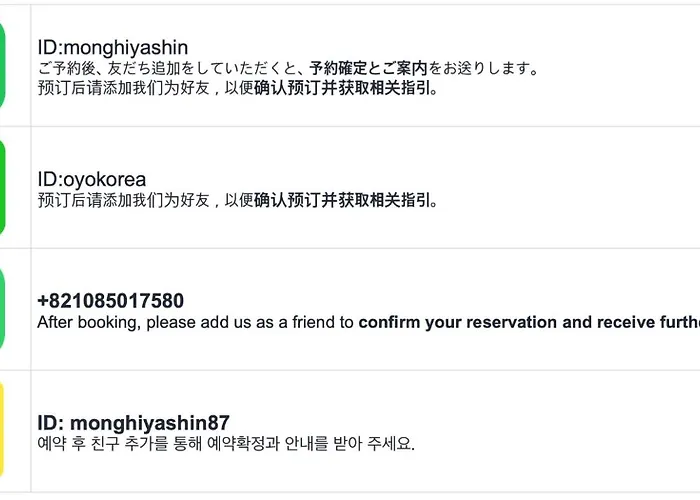Click the Chinese sentence under ID:monghiyashin
The width and height of the screenshot is (700, 500).
[238, 88]
